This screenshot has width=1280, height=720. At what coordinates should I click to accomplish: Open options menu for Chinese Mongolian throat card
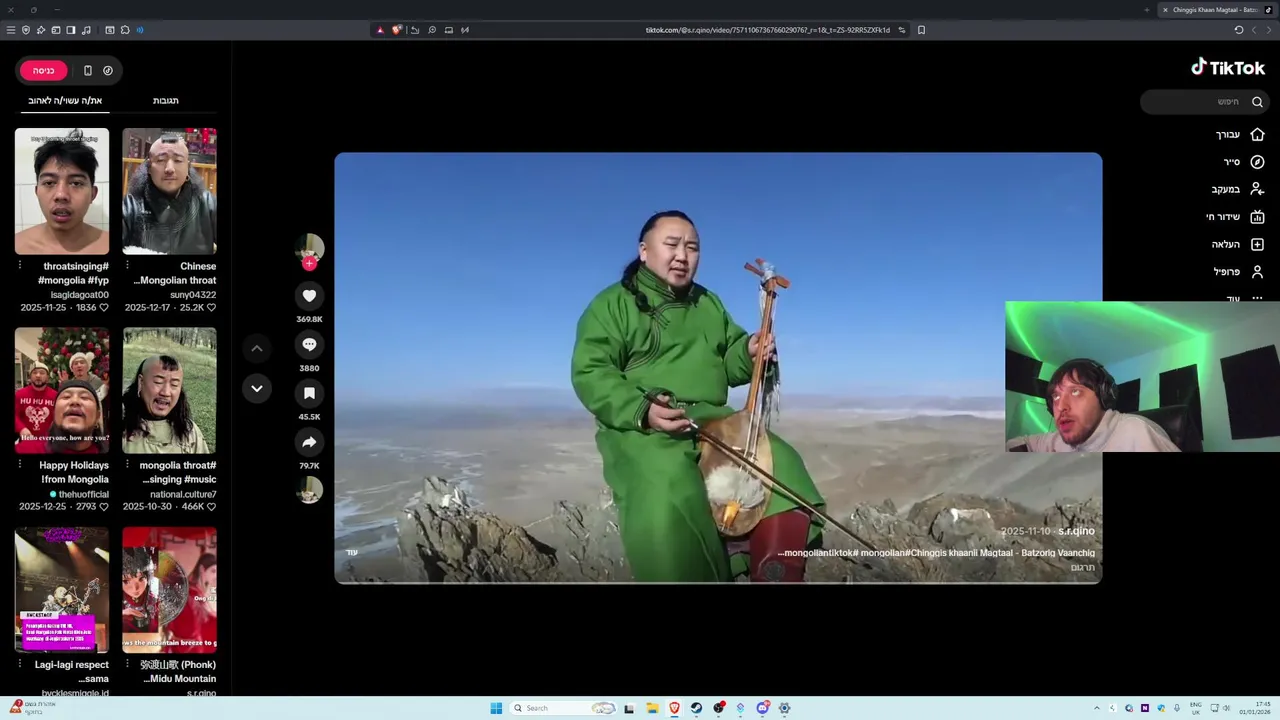127,266
